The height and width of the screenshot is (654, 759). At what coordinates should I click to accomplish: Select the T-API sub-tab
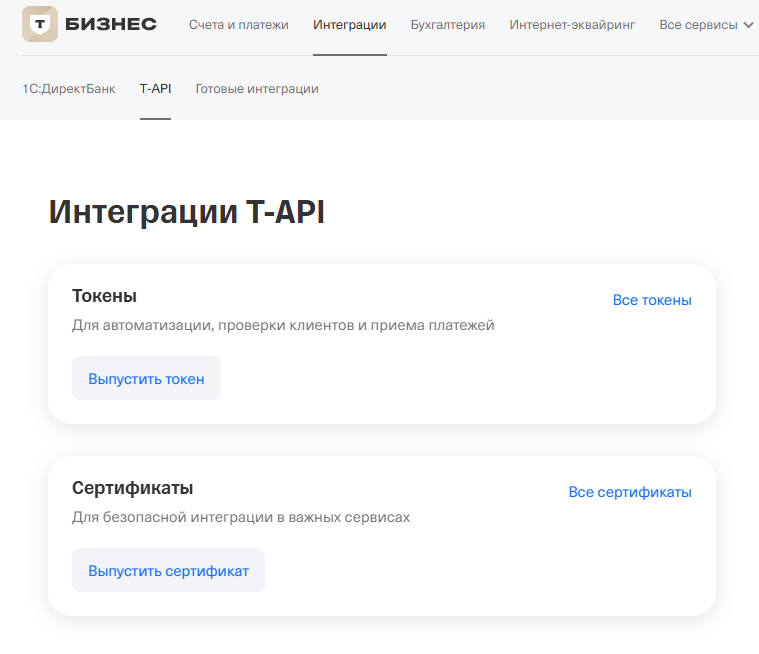click(x=155, y=89)
